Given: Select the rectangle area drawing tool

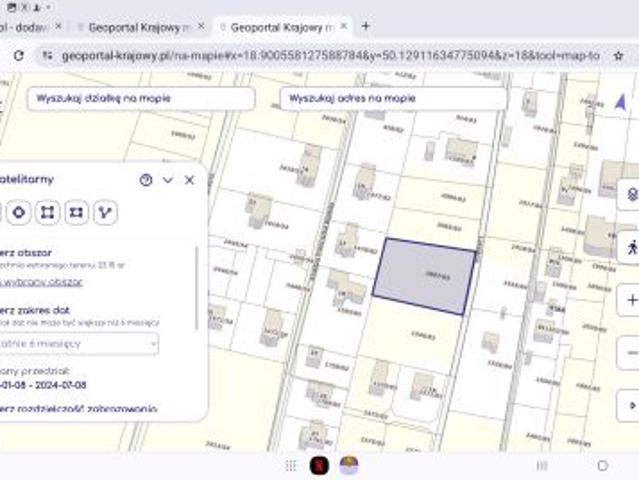Looking at the screenshot, I should click(76, 212).
